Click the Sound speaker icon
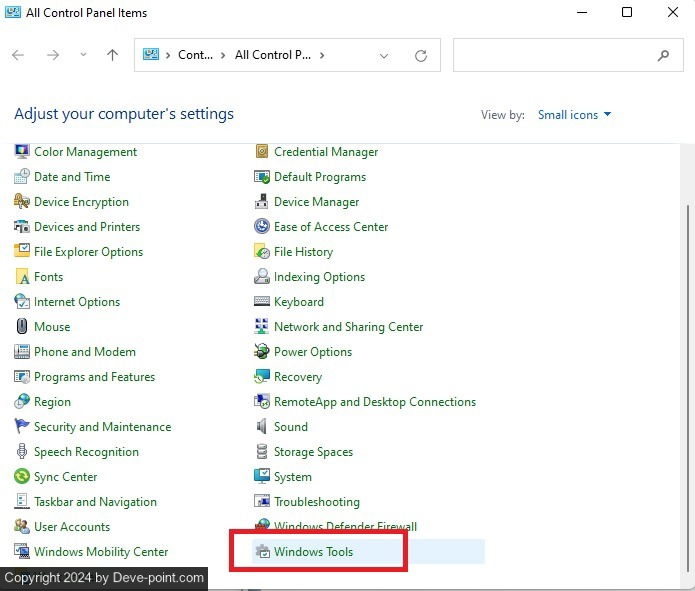The height and width of the screenshot is (591, 695). click(x=262, y=427)
